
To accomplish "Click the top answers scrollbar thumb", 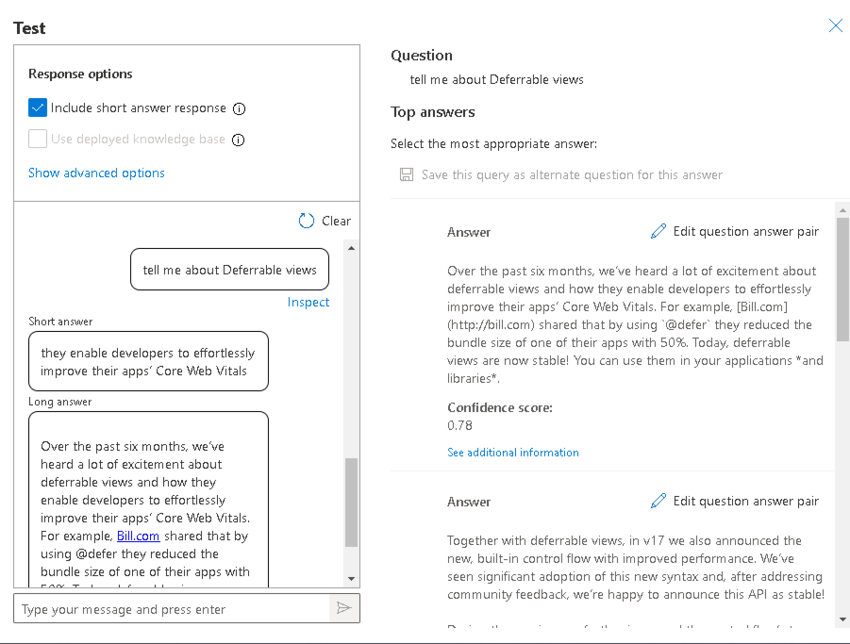I will pyautogui.click(x=842, y=280).
